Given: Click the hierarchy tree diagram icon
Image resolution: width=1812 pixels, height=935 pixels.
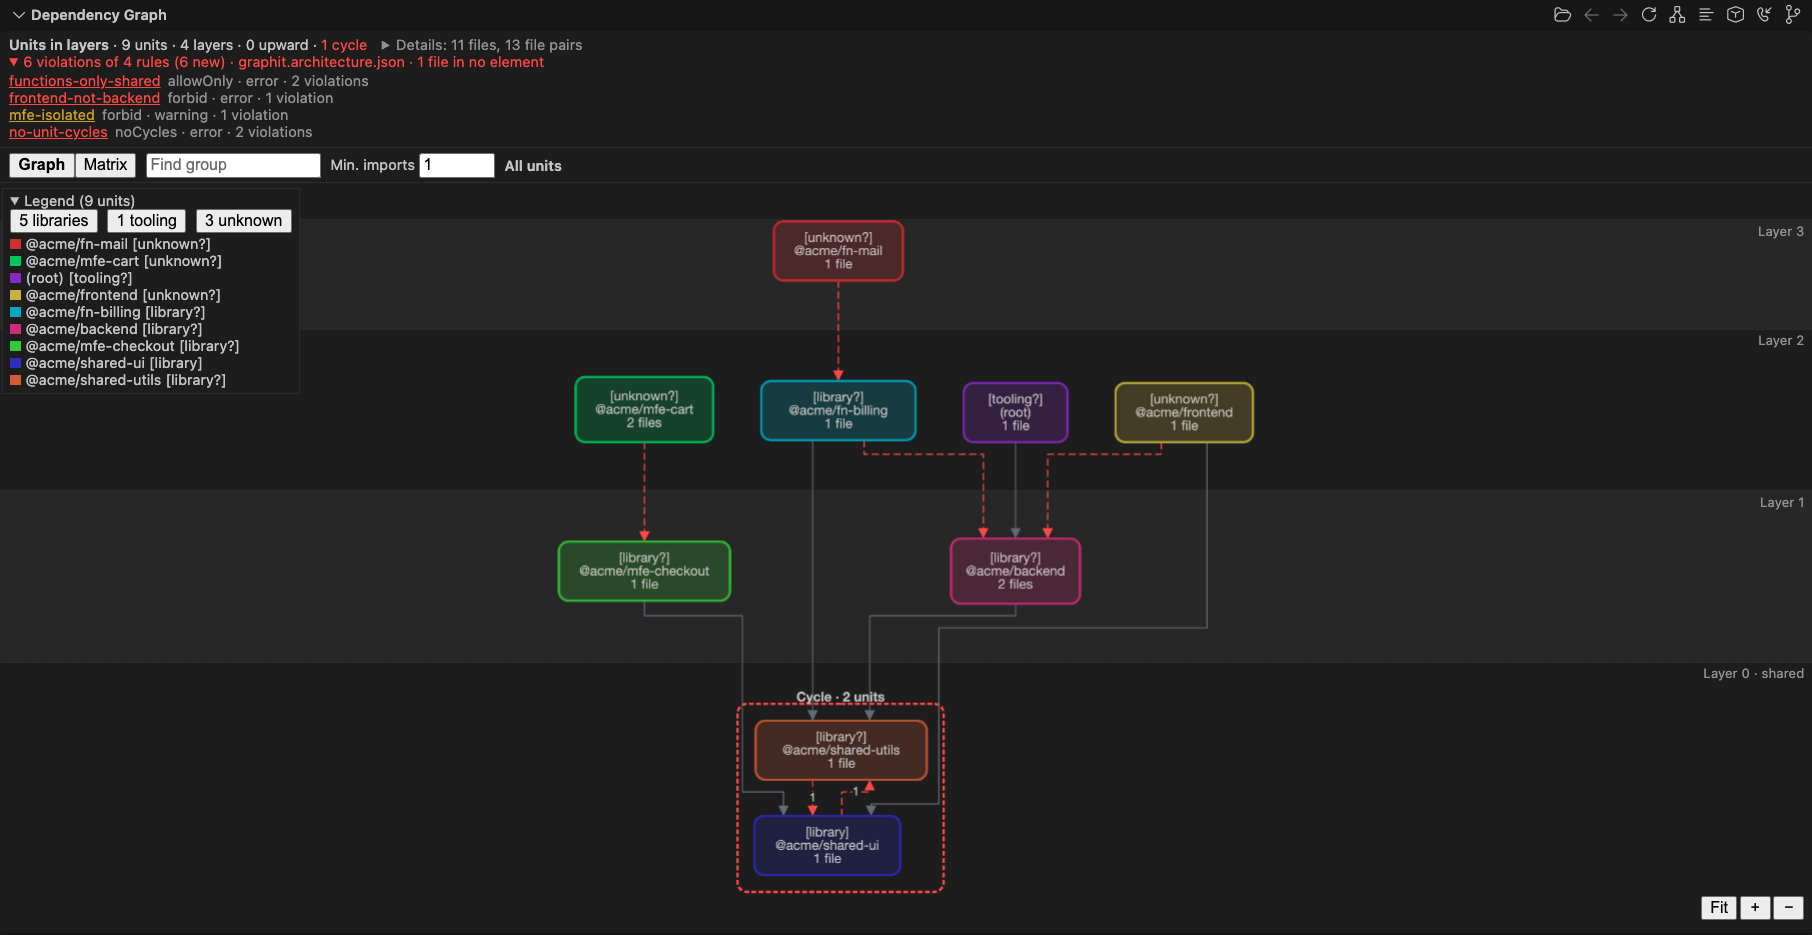Looking at the screenshot, I should [x=1677, y=15].
